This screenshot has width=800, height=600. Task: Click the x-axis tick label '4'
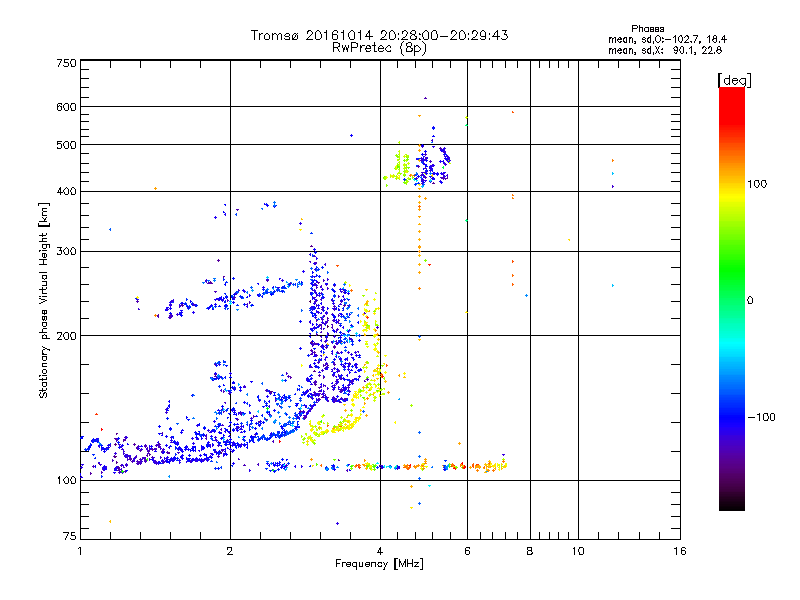click(x=380, y=551)
